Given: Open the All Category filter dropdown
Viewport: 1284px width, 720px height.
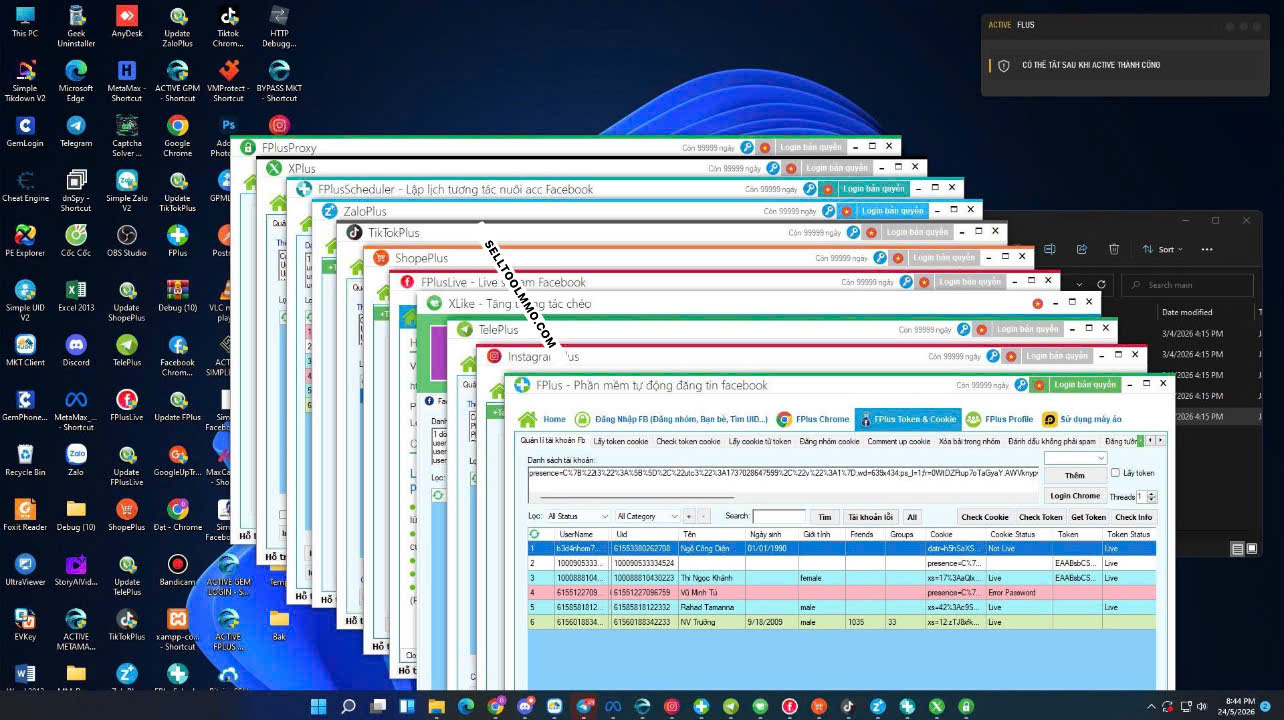Looking at the screenshot, I should [648, 517].
